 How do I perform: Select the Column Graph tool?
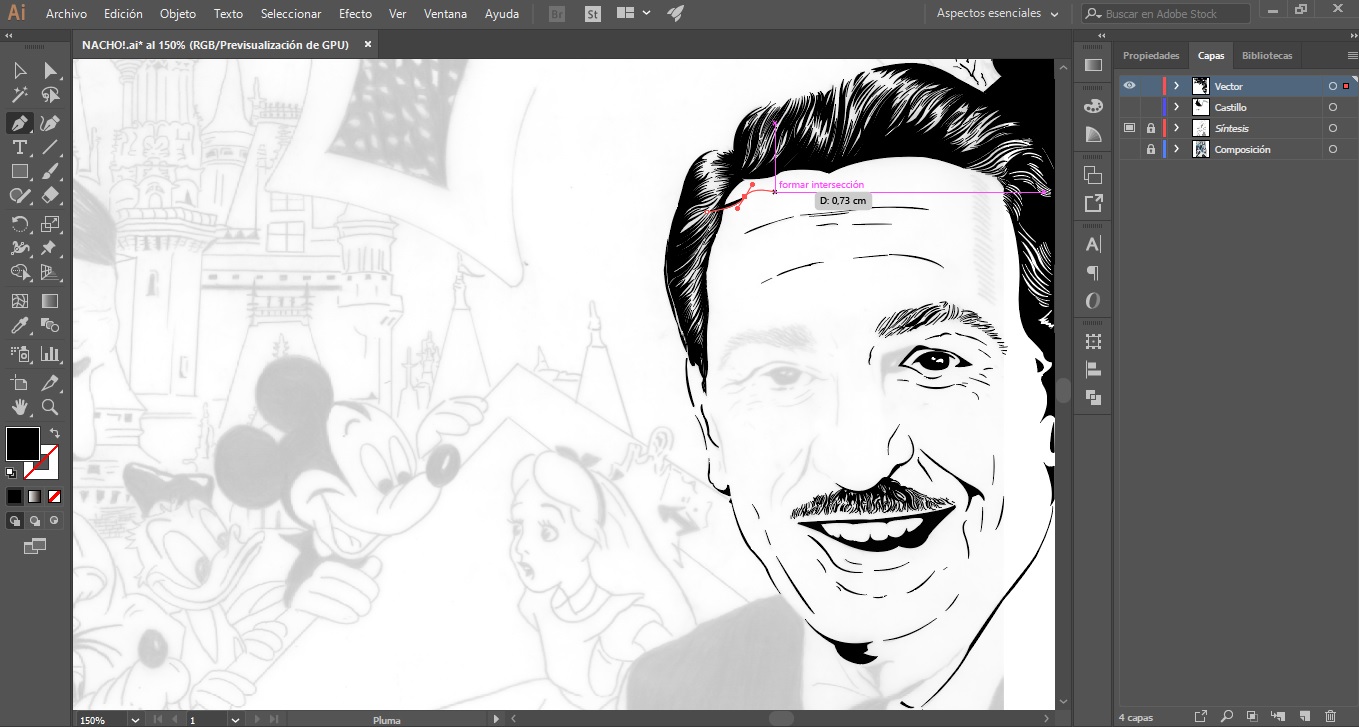tap(50, 354)
